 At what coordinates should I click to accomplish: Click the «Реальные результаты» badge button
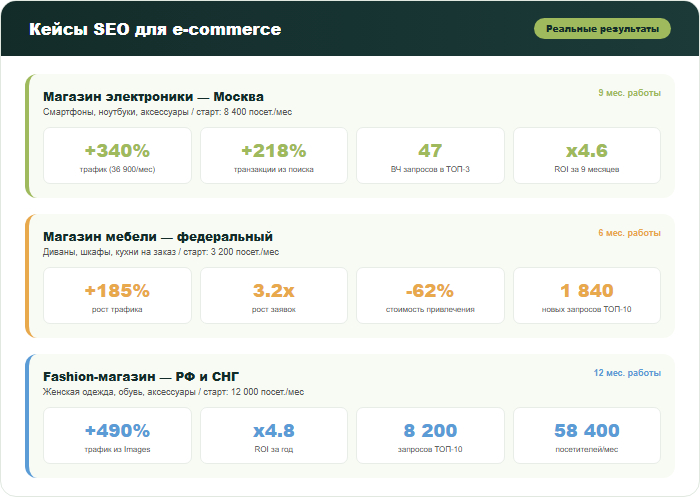pyautogui.click(x=602, y=29)
